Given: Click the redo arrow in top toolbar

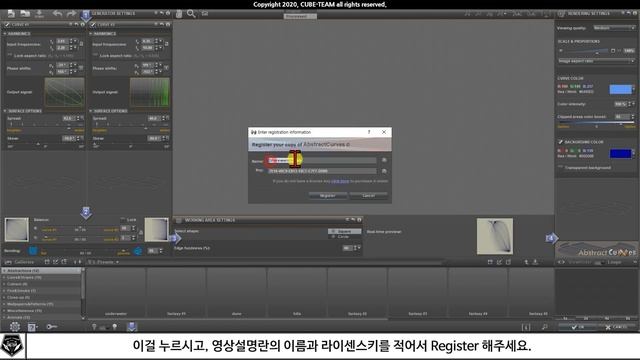Looking at the screenshot, I should tap(71, 14).
